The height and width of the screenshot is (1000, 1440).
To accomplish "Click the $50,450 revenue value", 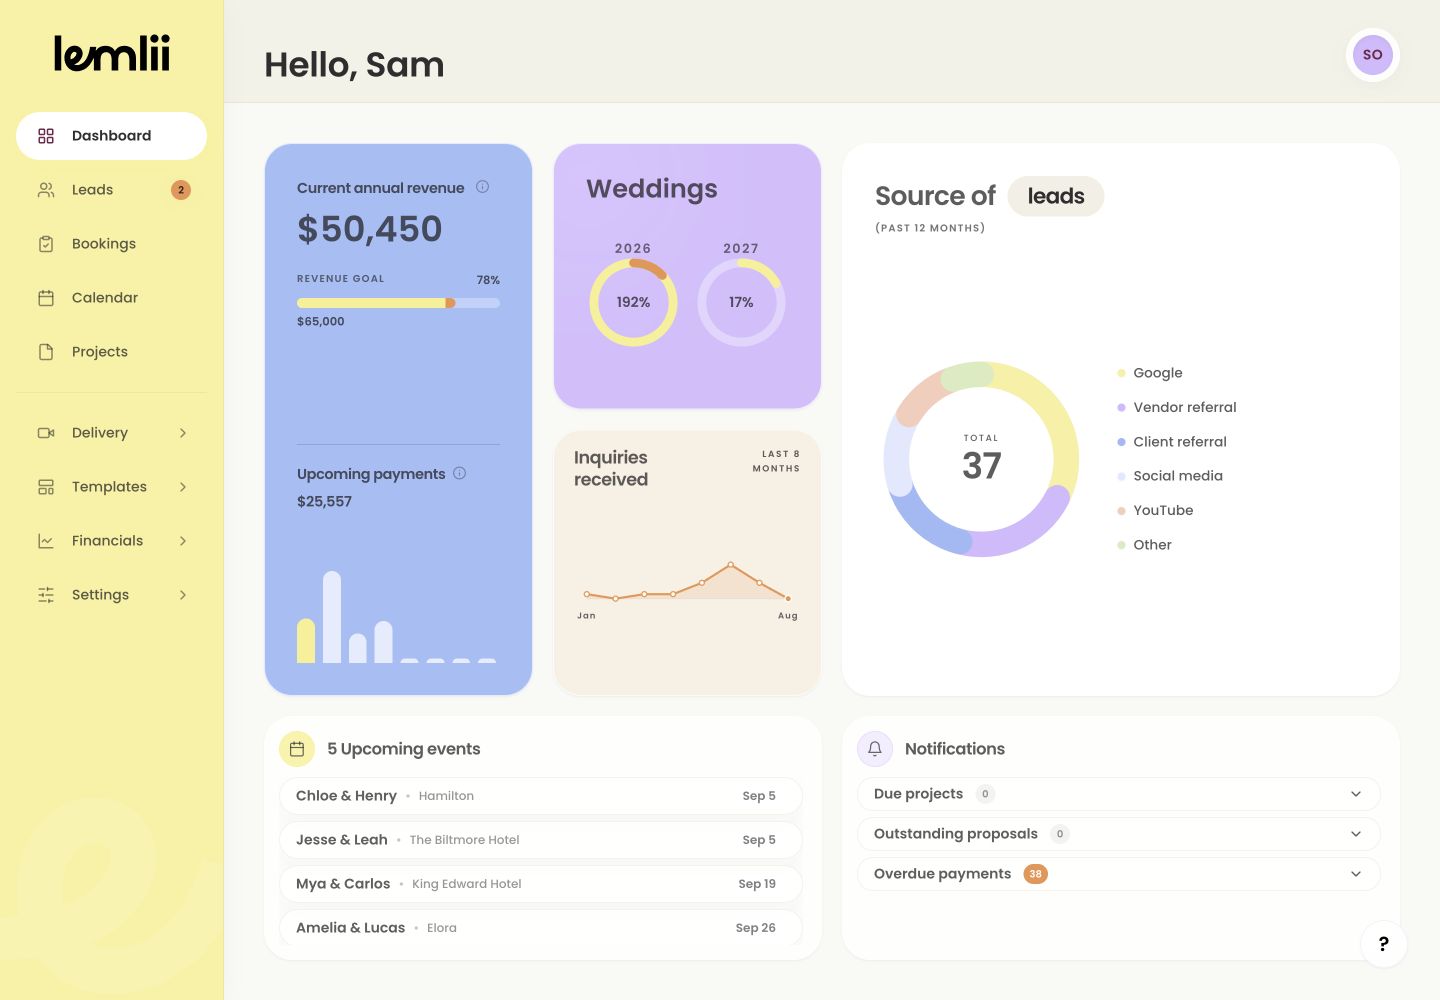I will [369, 229].
